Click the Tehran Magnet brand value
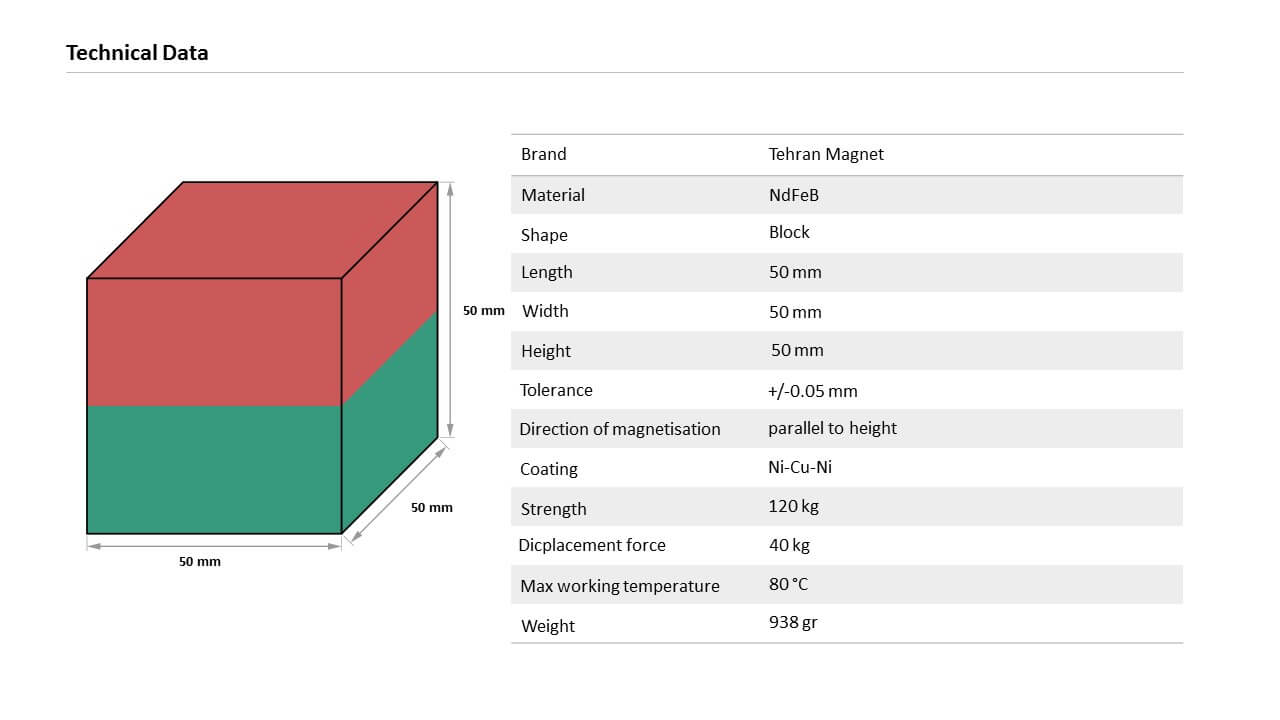This screenshot has height=720, width=1280. pos(826,154)
